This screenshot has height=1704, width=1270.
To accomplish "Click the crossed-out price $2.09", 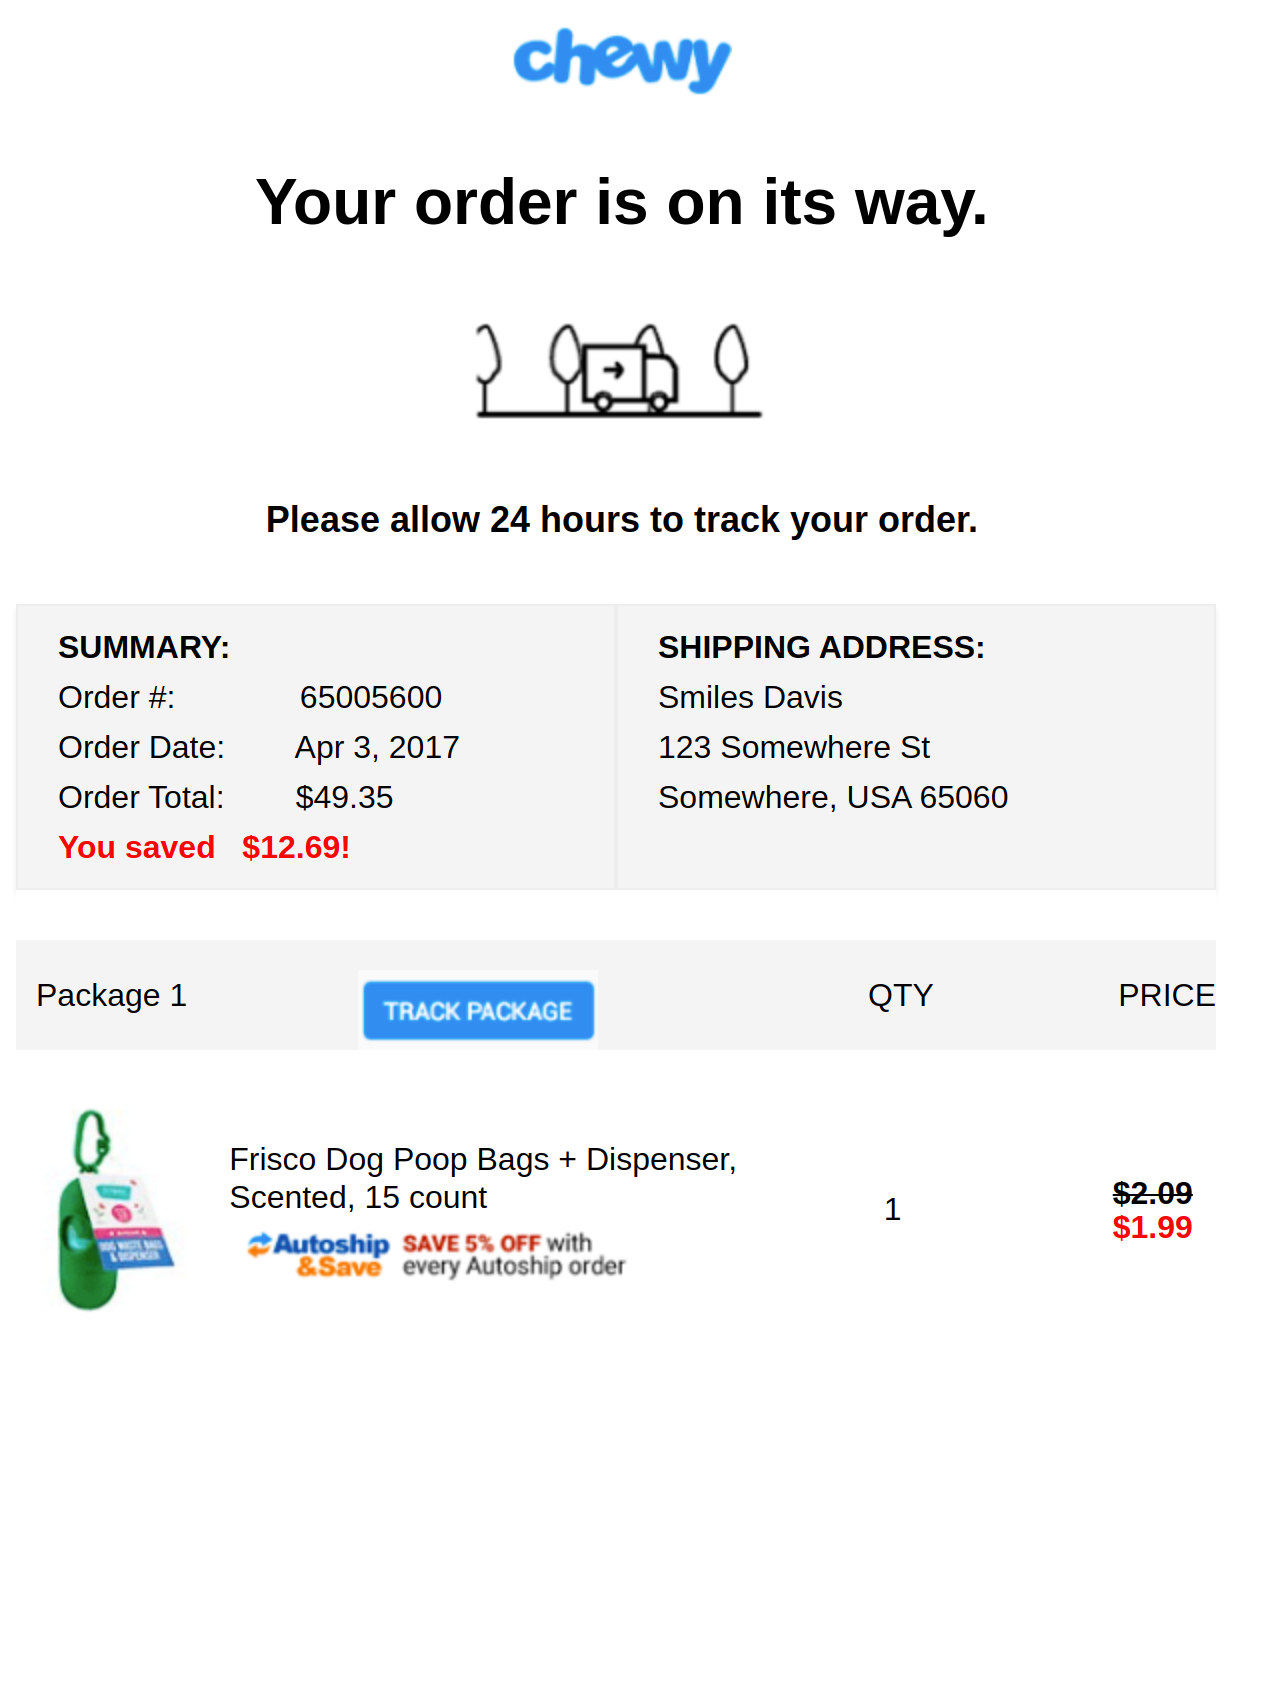I will [x=1151, y=1193].
